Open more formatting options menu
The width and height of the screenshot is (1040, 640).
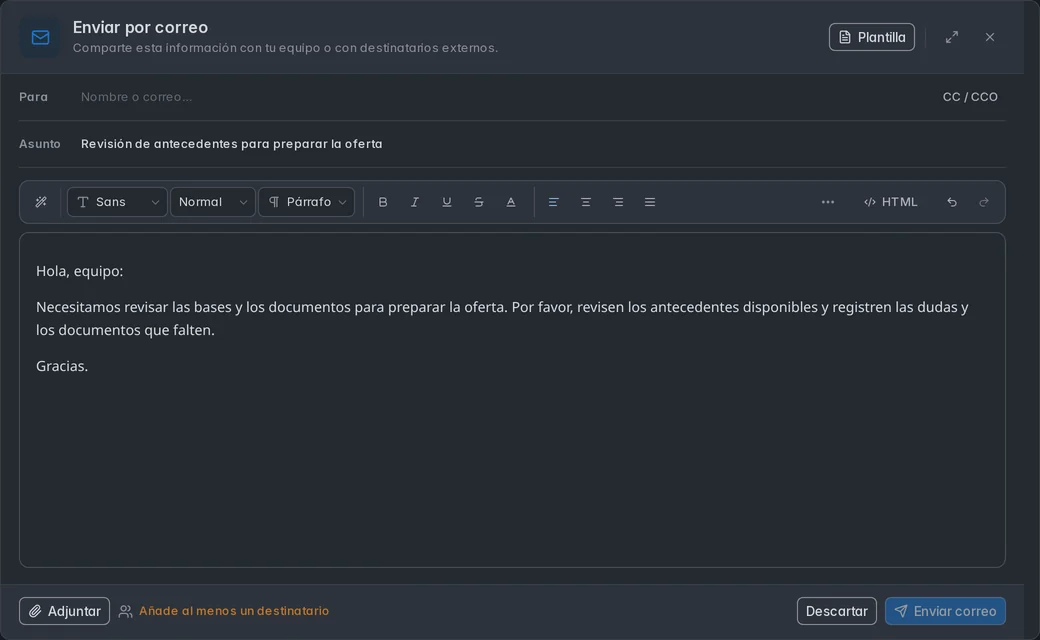coord(828,202)
